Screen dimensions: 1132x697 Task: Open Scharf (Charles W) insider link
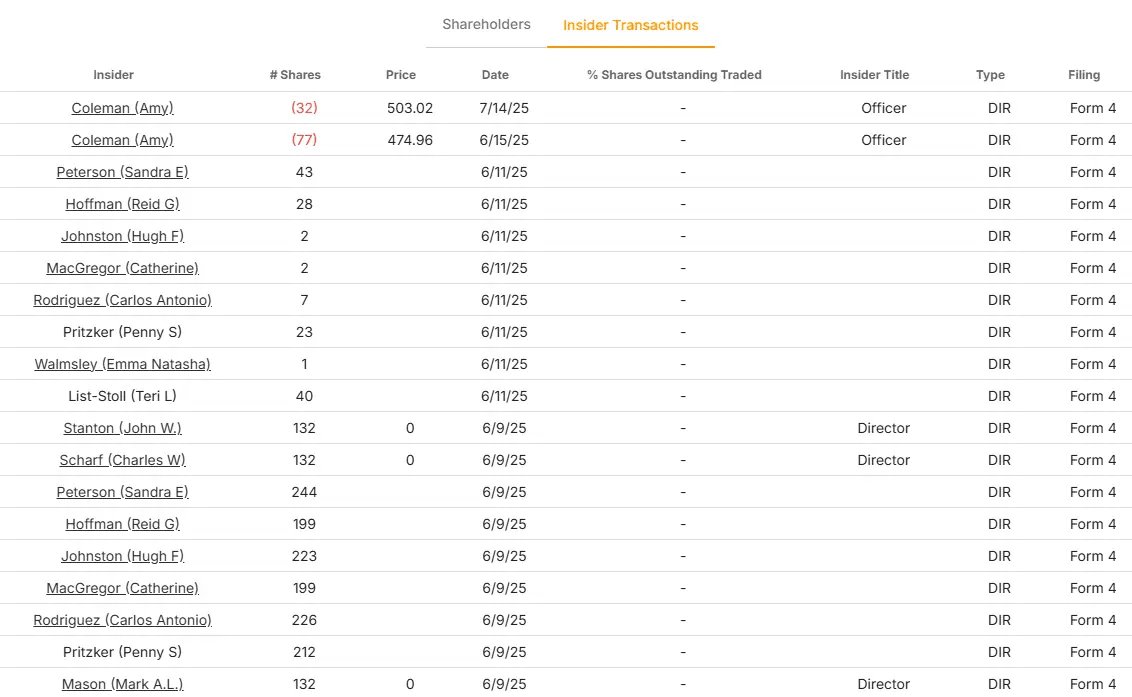pyautogui.click(x=122, y=459)
